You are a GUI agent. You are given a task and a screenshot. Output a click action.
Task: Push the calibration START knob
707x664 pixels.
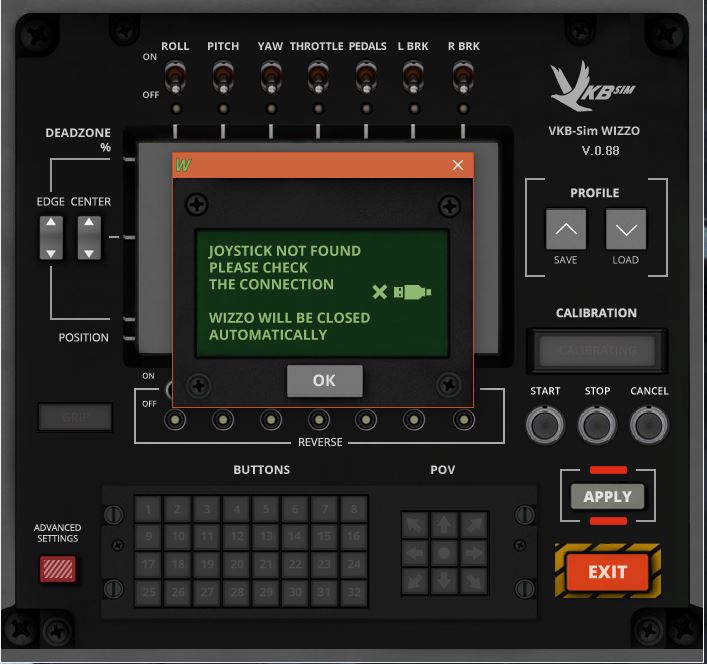[545, 425]
